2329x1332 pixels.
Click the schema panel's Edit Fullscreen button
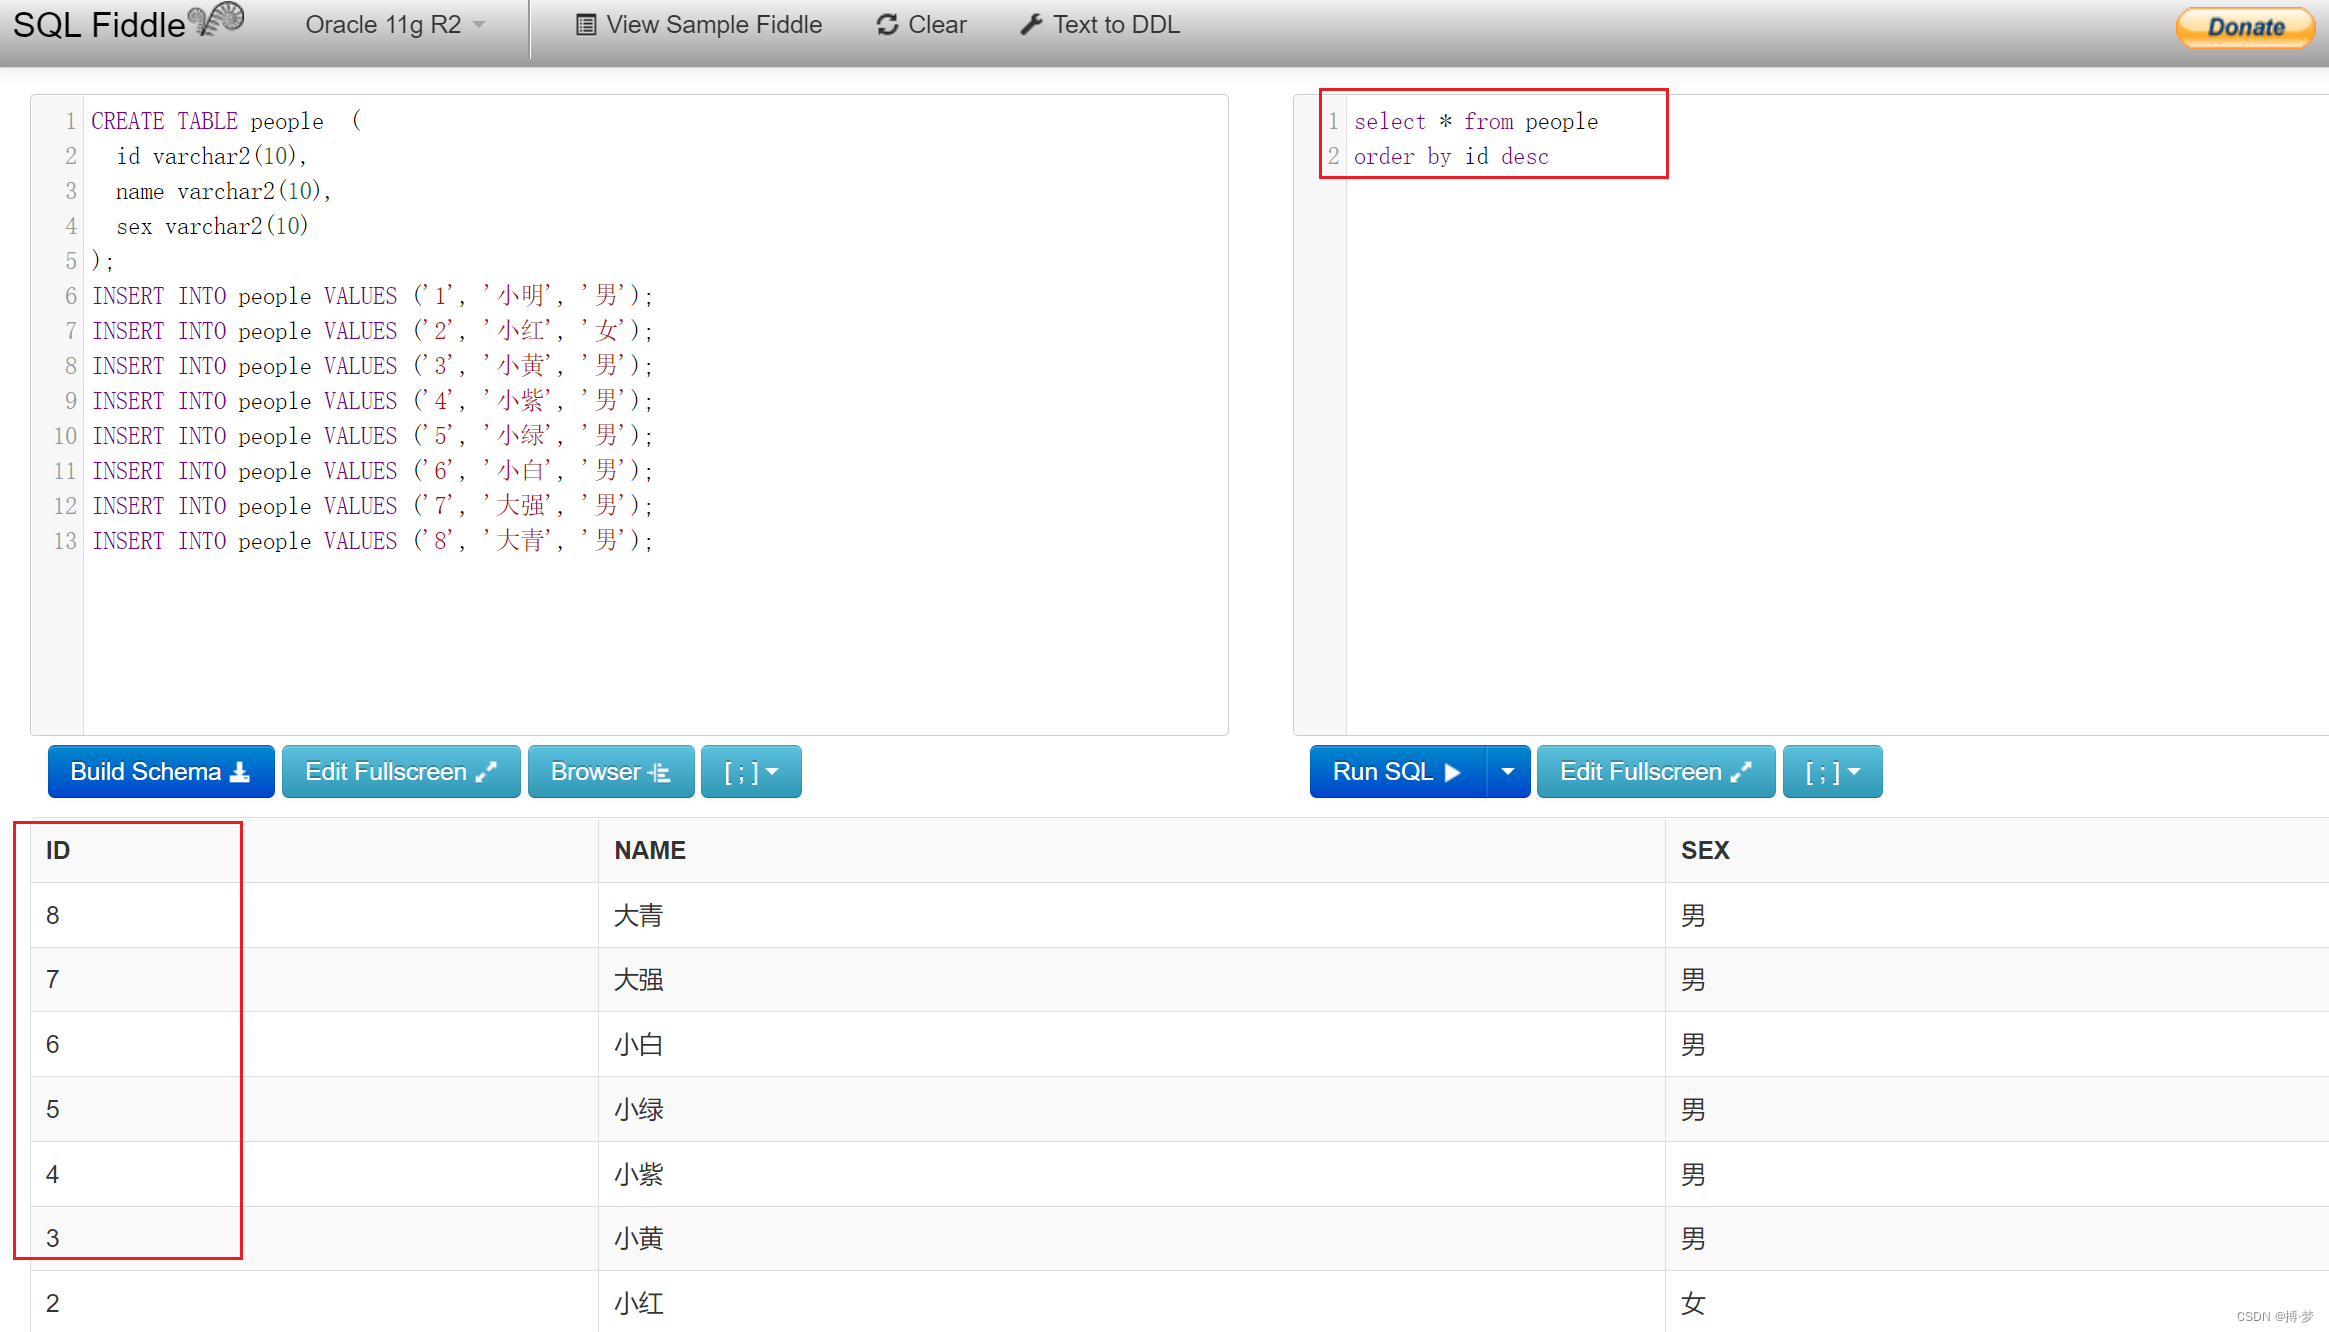(x=400, y=771)
